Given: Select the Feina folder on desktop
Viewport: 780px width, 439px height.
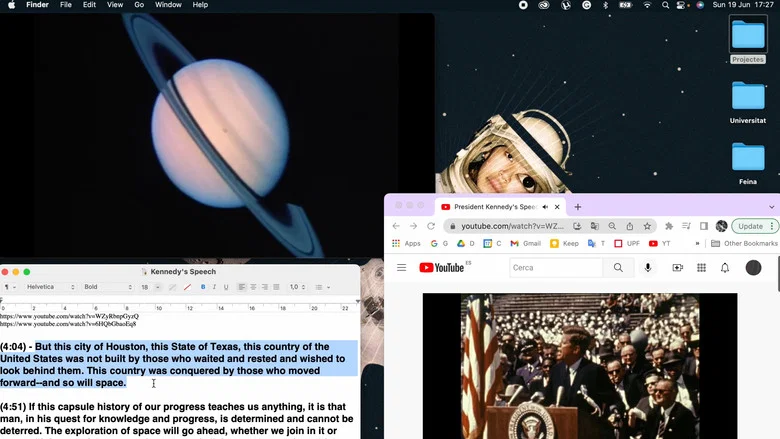Looking at the screenshot, I should click(748, 164).
